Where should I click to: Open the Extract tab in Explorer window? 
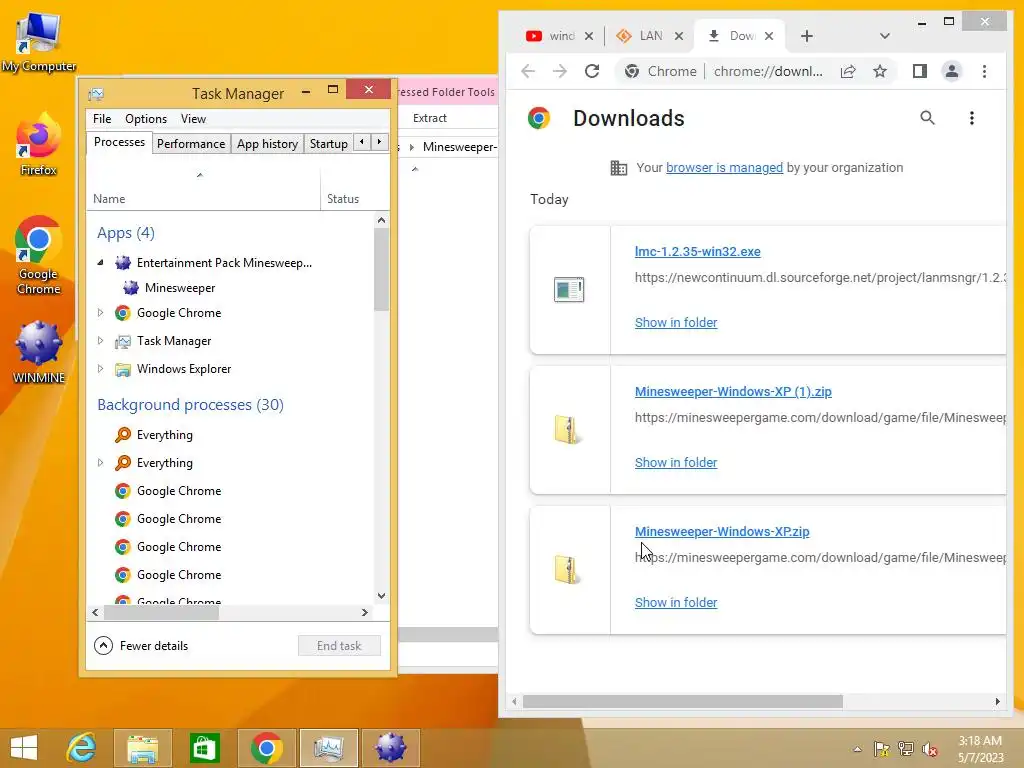430,118
